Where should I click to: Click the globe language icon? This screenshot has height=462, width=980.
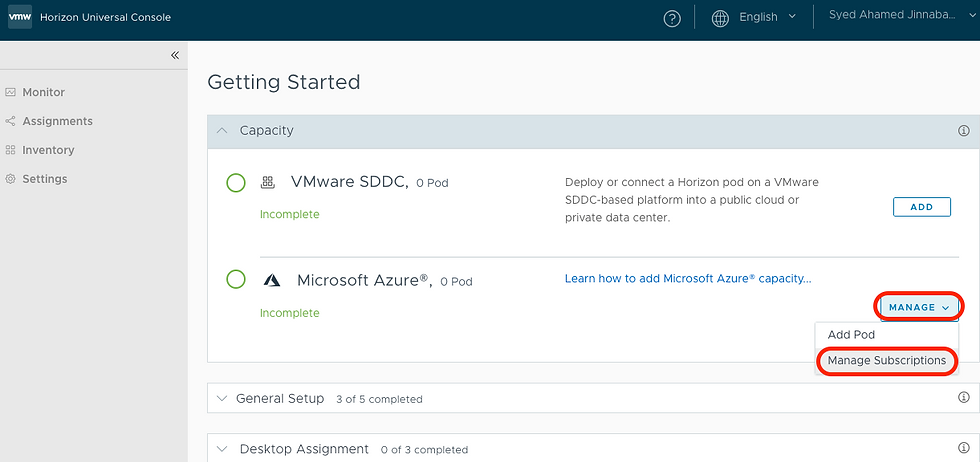click(x=721, y=18)
